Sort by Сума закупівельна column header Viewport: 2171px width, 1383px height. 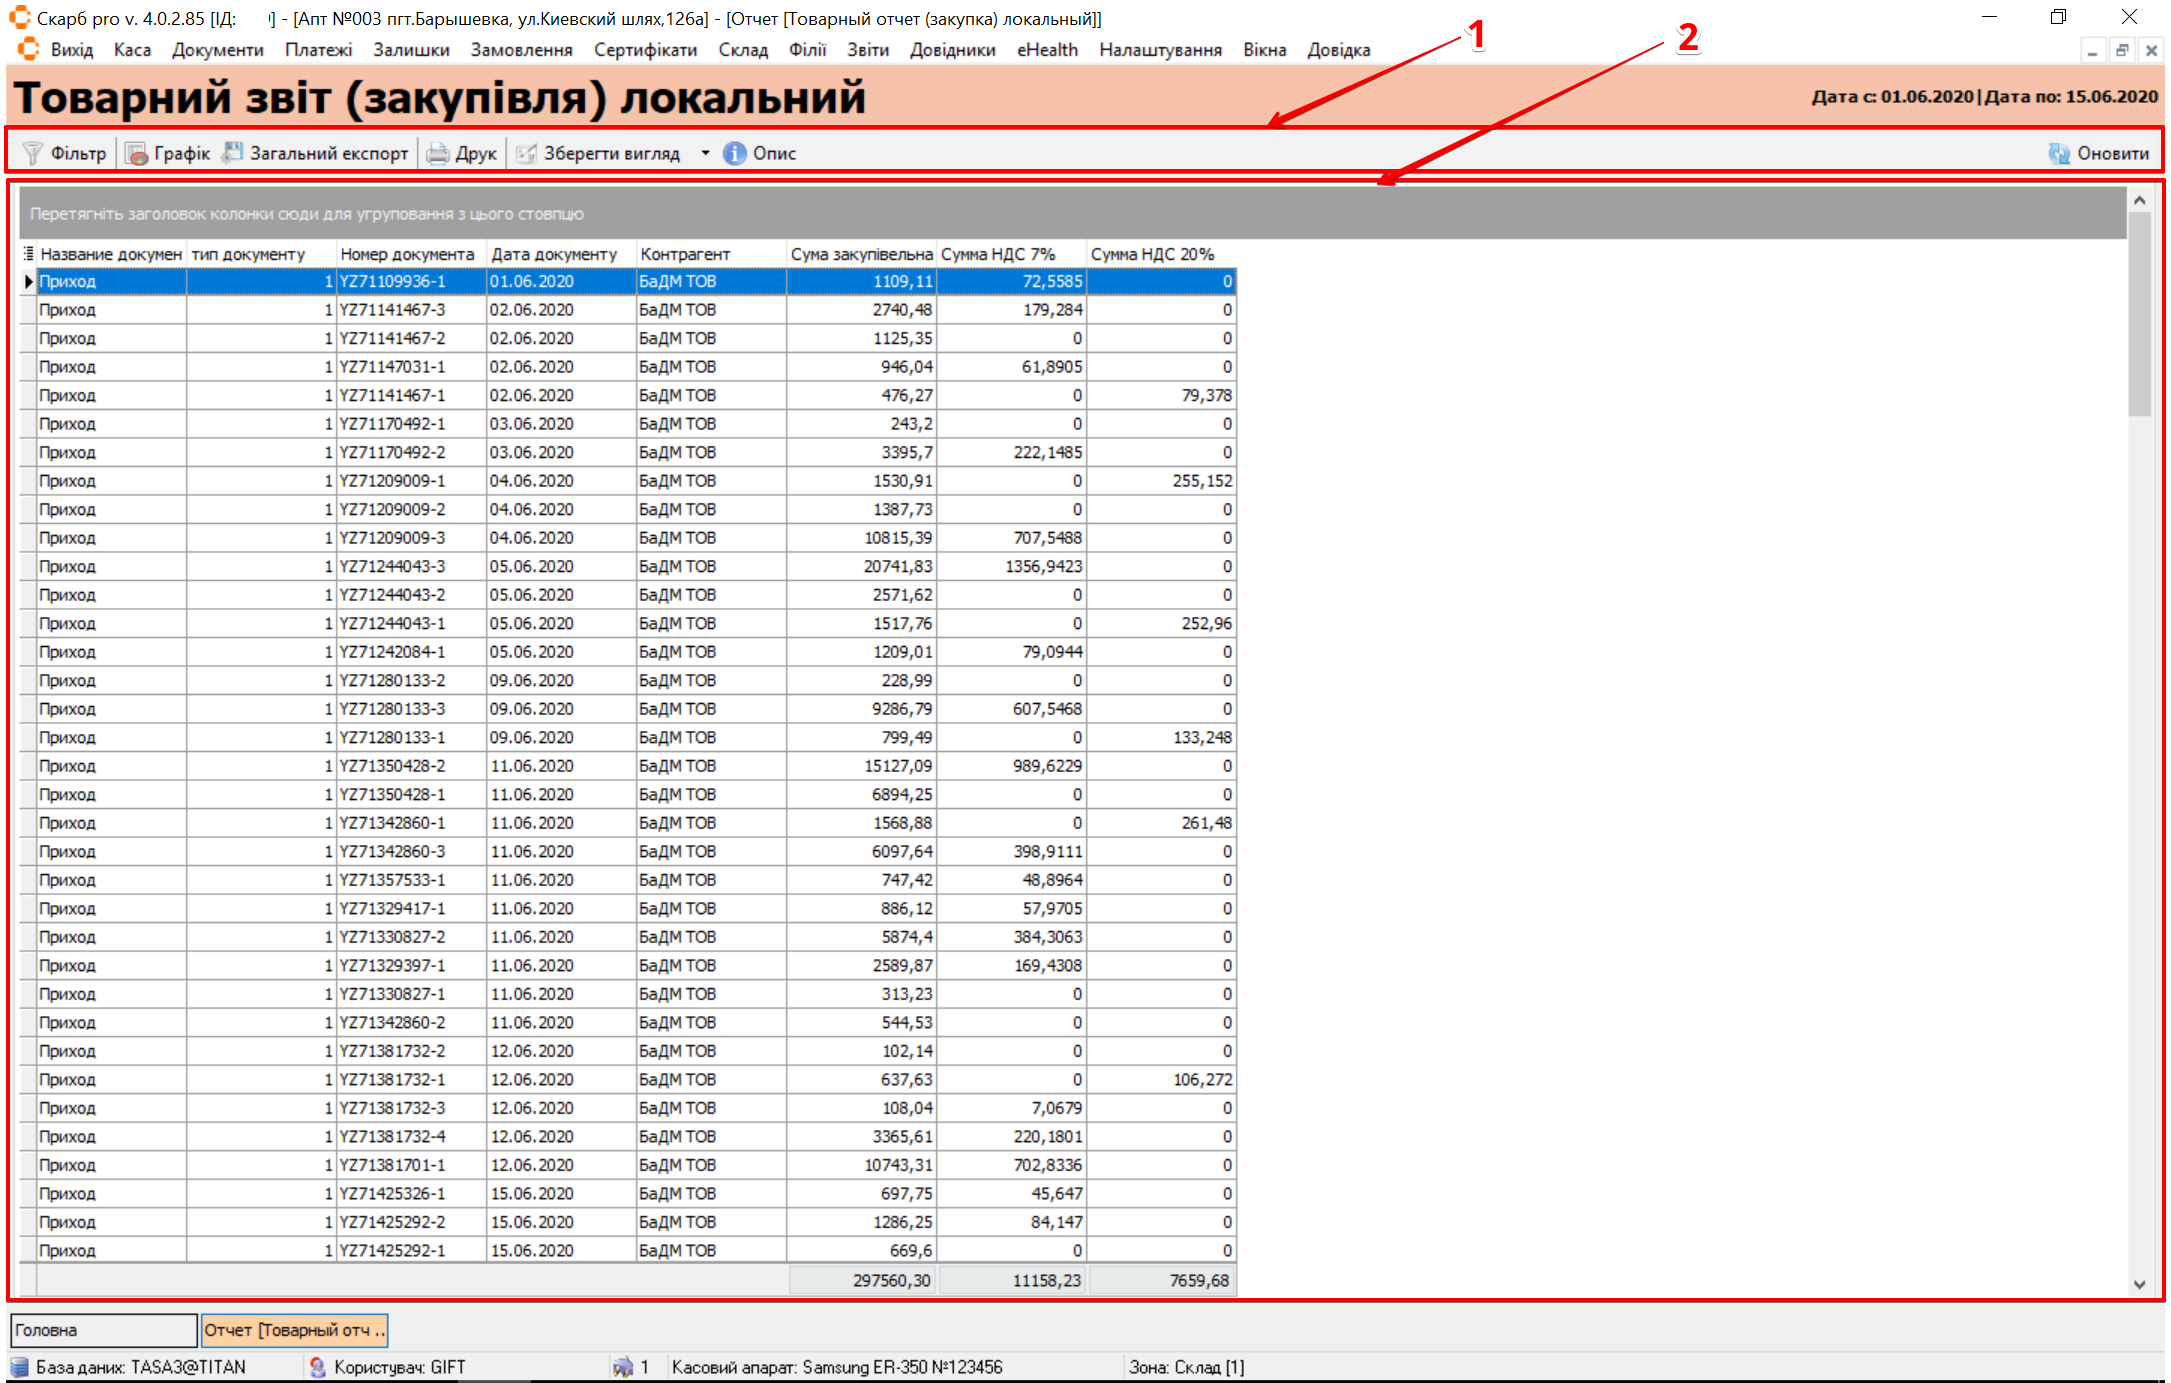click(861, 254)
